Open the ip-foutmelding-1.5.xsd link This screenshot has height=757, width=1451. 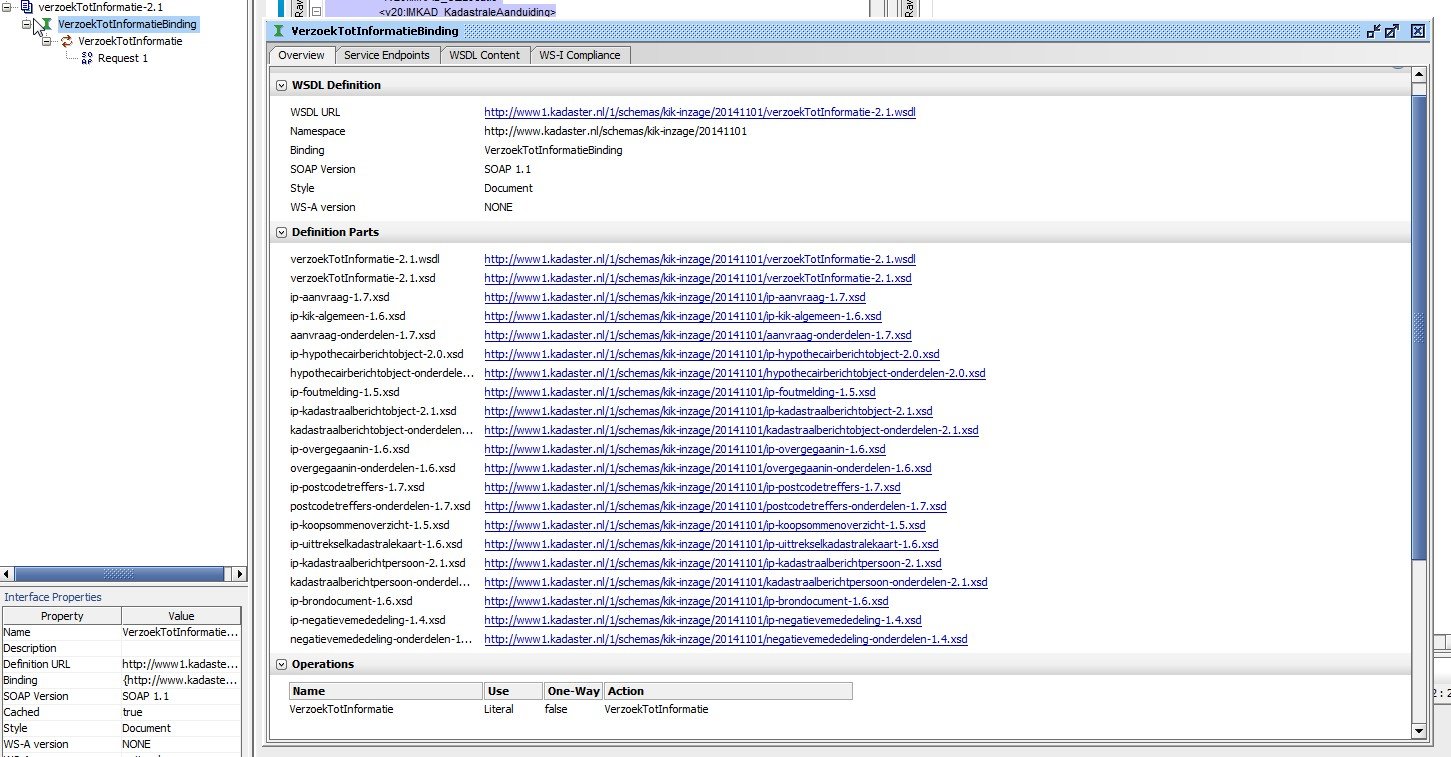point(680,392)
